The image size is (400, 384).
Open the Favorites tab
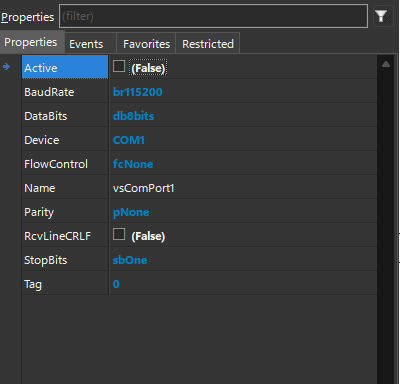pos(146,44)
